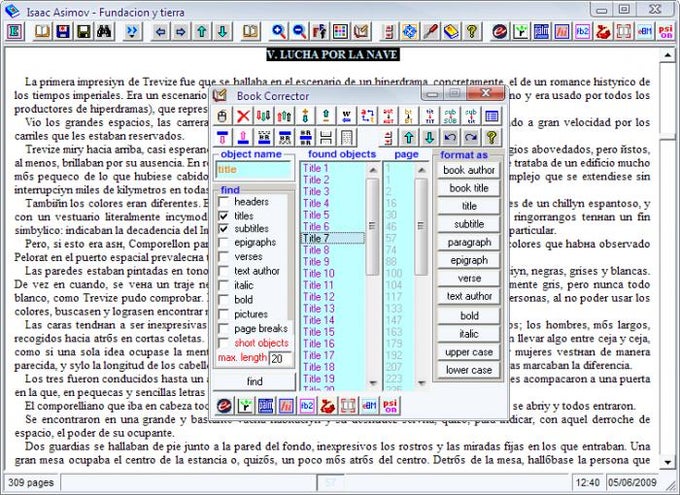Click the red floppy save icon
The height and width of the screenshot is (495, 680).
(63, 32)
